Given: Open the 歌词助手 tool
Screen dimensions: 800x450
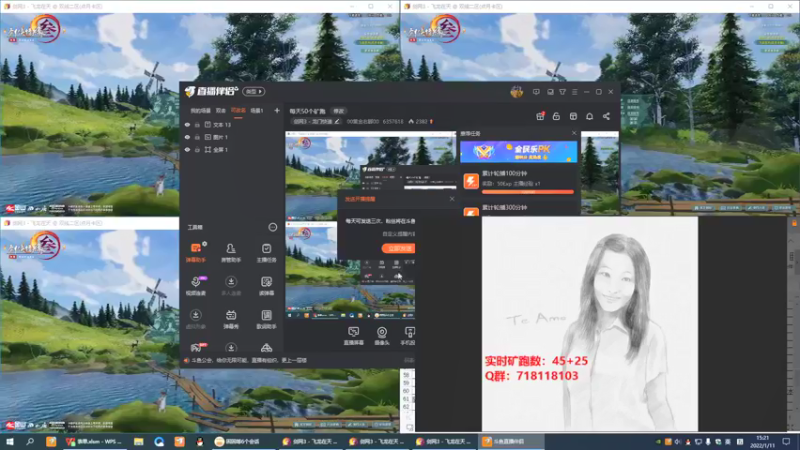Looking at the screenshot, I should pyautogui.click(x=266, y=319).
